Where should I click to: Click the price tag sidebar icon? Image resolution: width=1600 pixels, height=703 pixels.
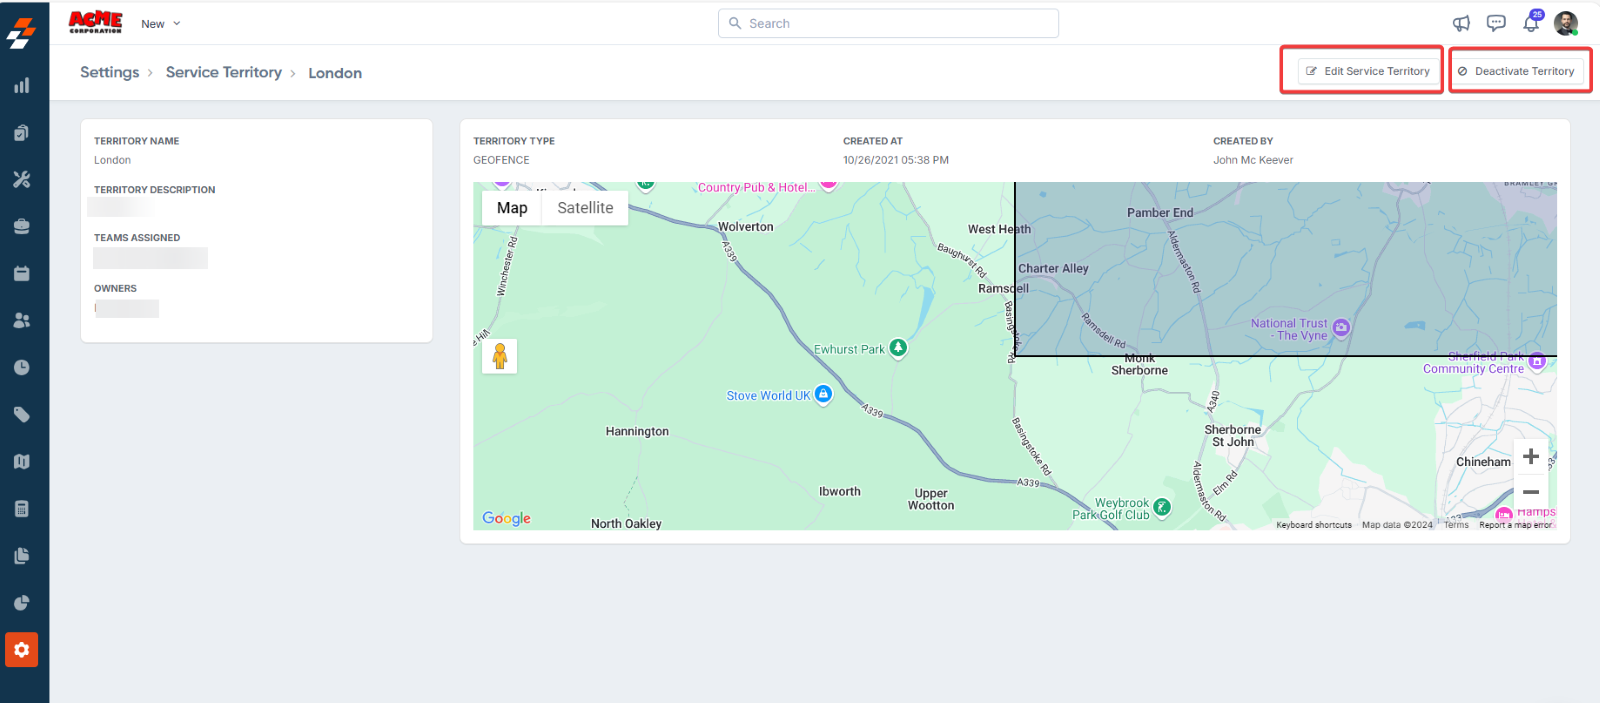(21, 415)
